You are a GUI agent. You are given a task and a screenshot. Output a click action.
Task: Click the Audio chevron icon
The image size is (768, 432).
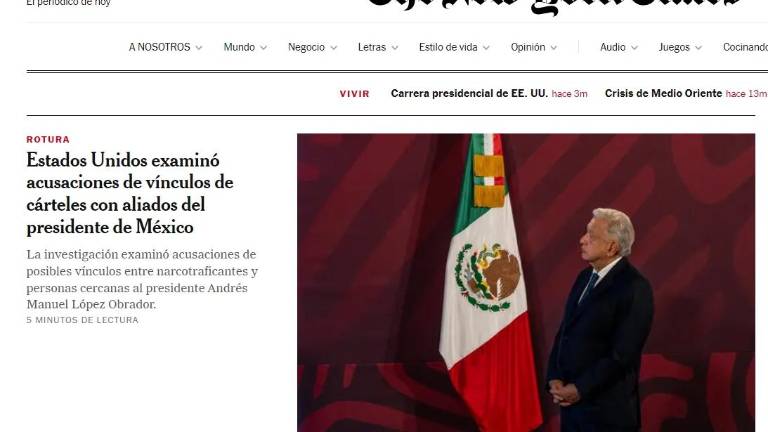point(634,48)
